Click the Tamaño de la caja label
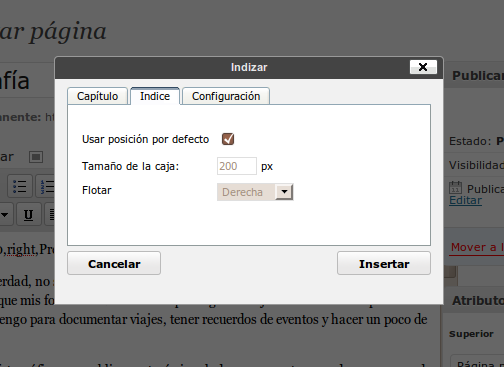Viewport: 504px width, 367px height. [x=130, y=166]
